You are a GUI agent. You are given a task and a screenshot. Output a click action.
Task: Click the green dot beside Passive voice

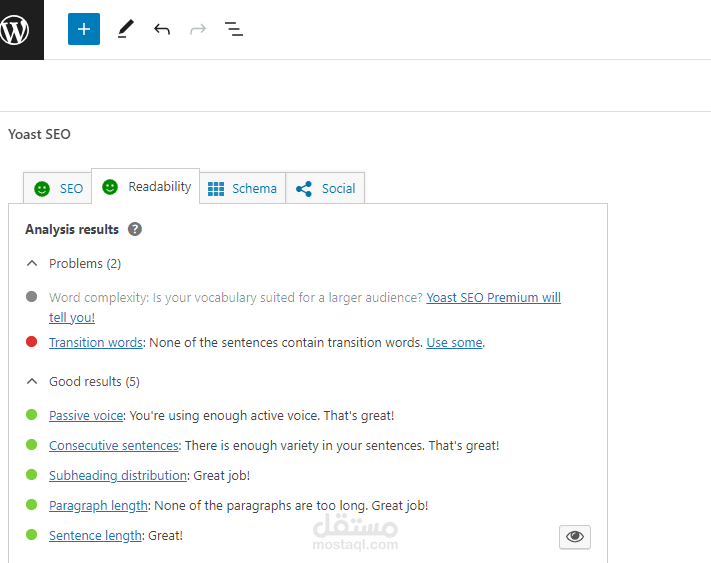coord(31,414)
